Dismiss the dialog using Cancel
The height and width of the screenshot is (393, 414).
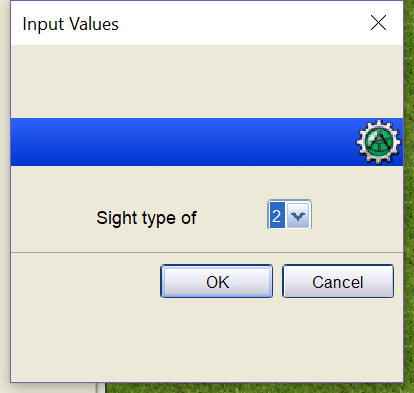coord(338,281)
